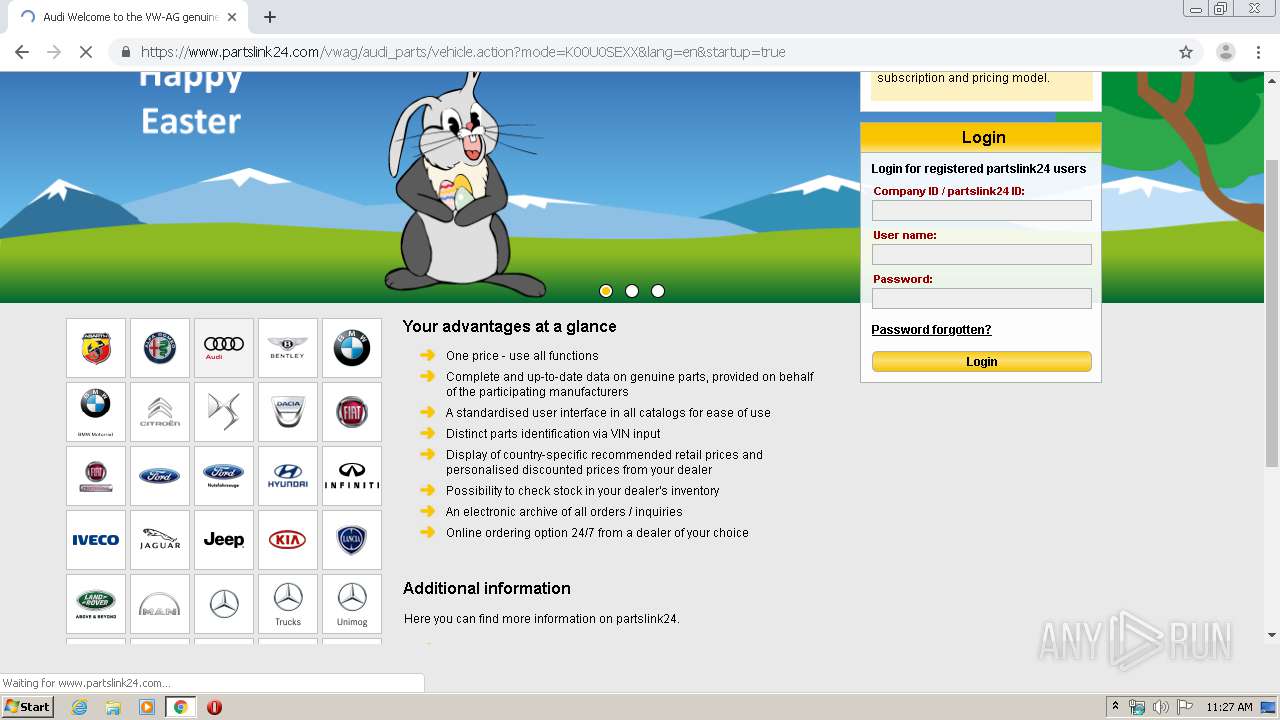Open the Dacia brand catalog
Screen dimensions: 1280x720
click(288, 412)
